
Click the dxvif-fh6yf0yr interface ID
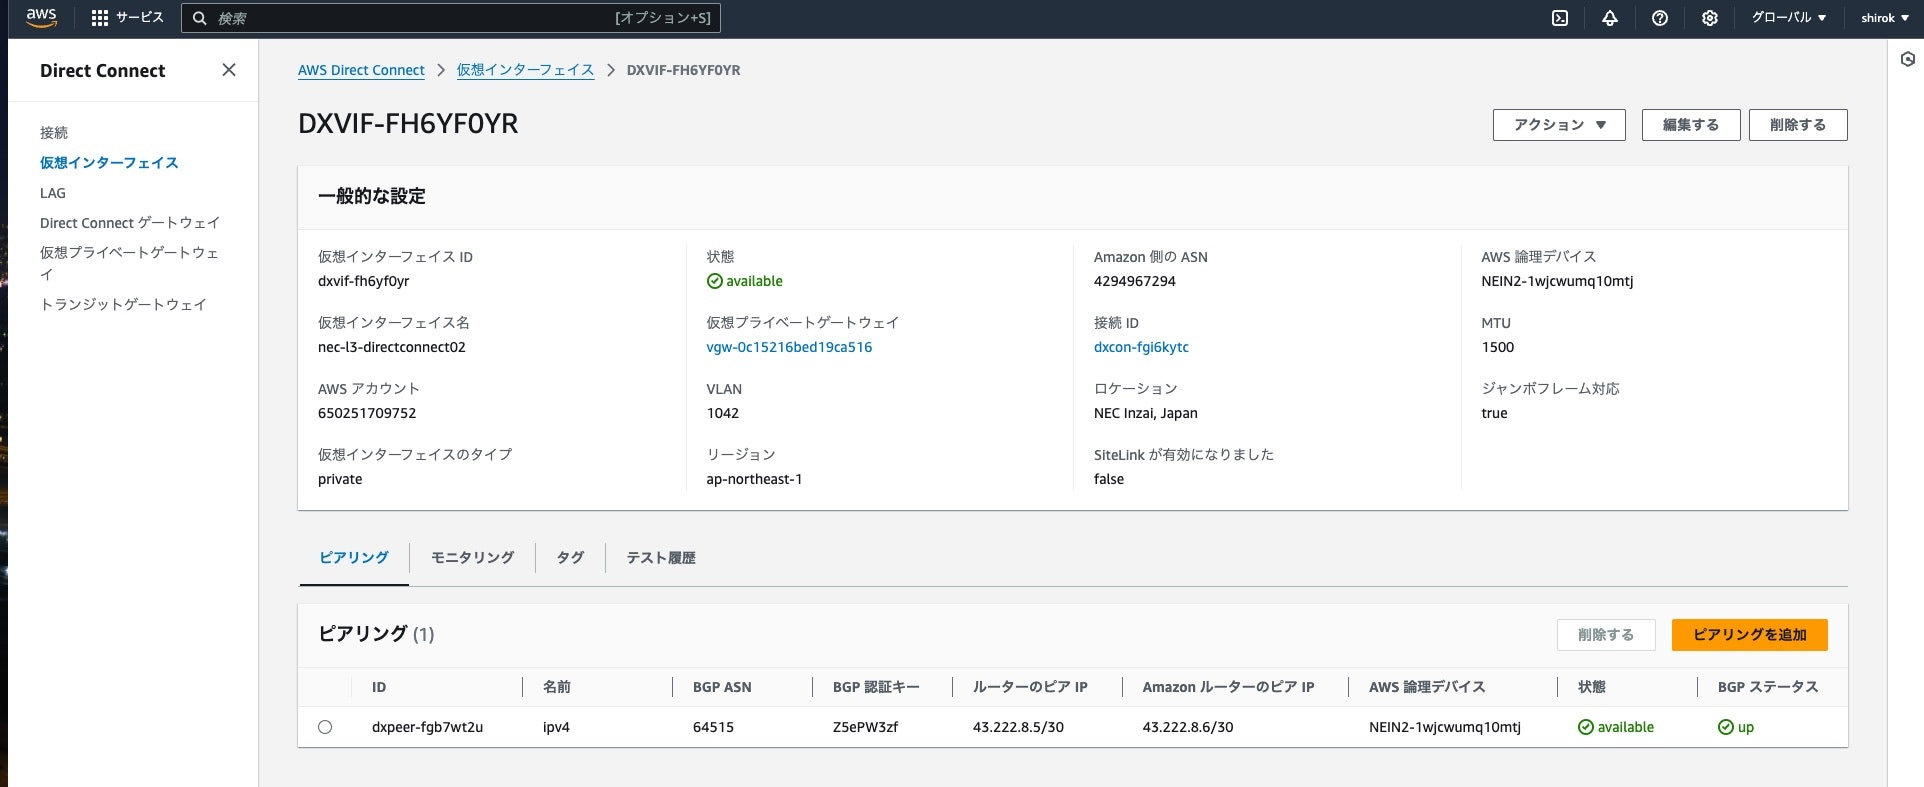point(364,281)
